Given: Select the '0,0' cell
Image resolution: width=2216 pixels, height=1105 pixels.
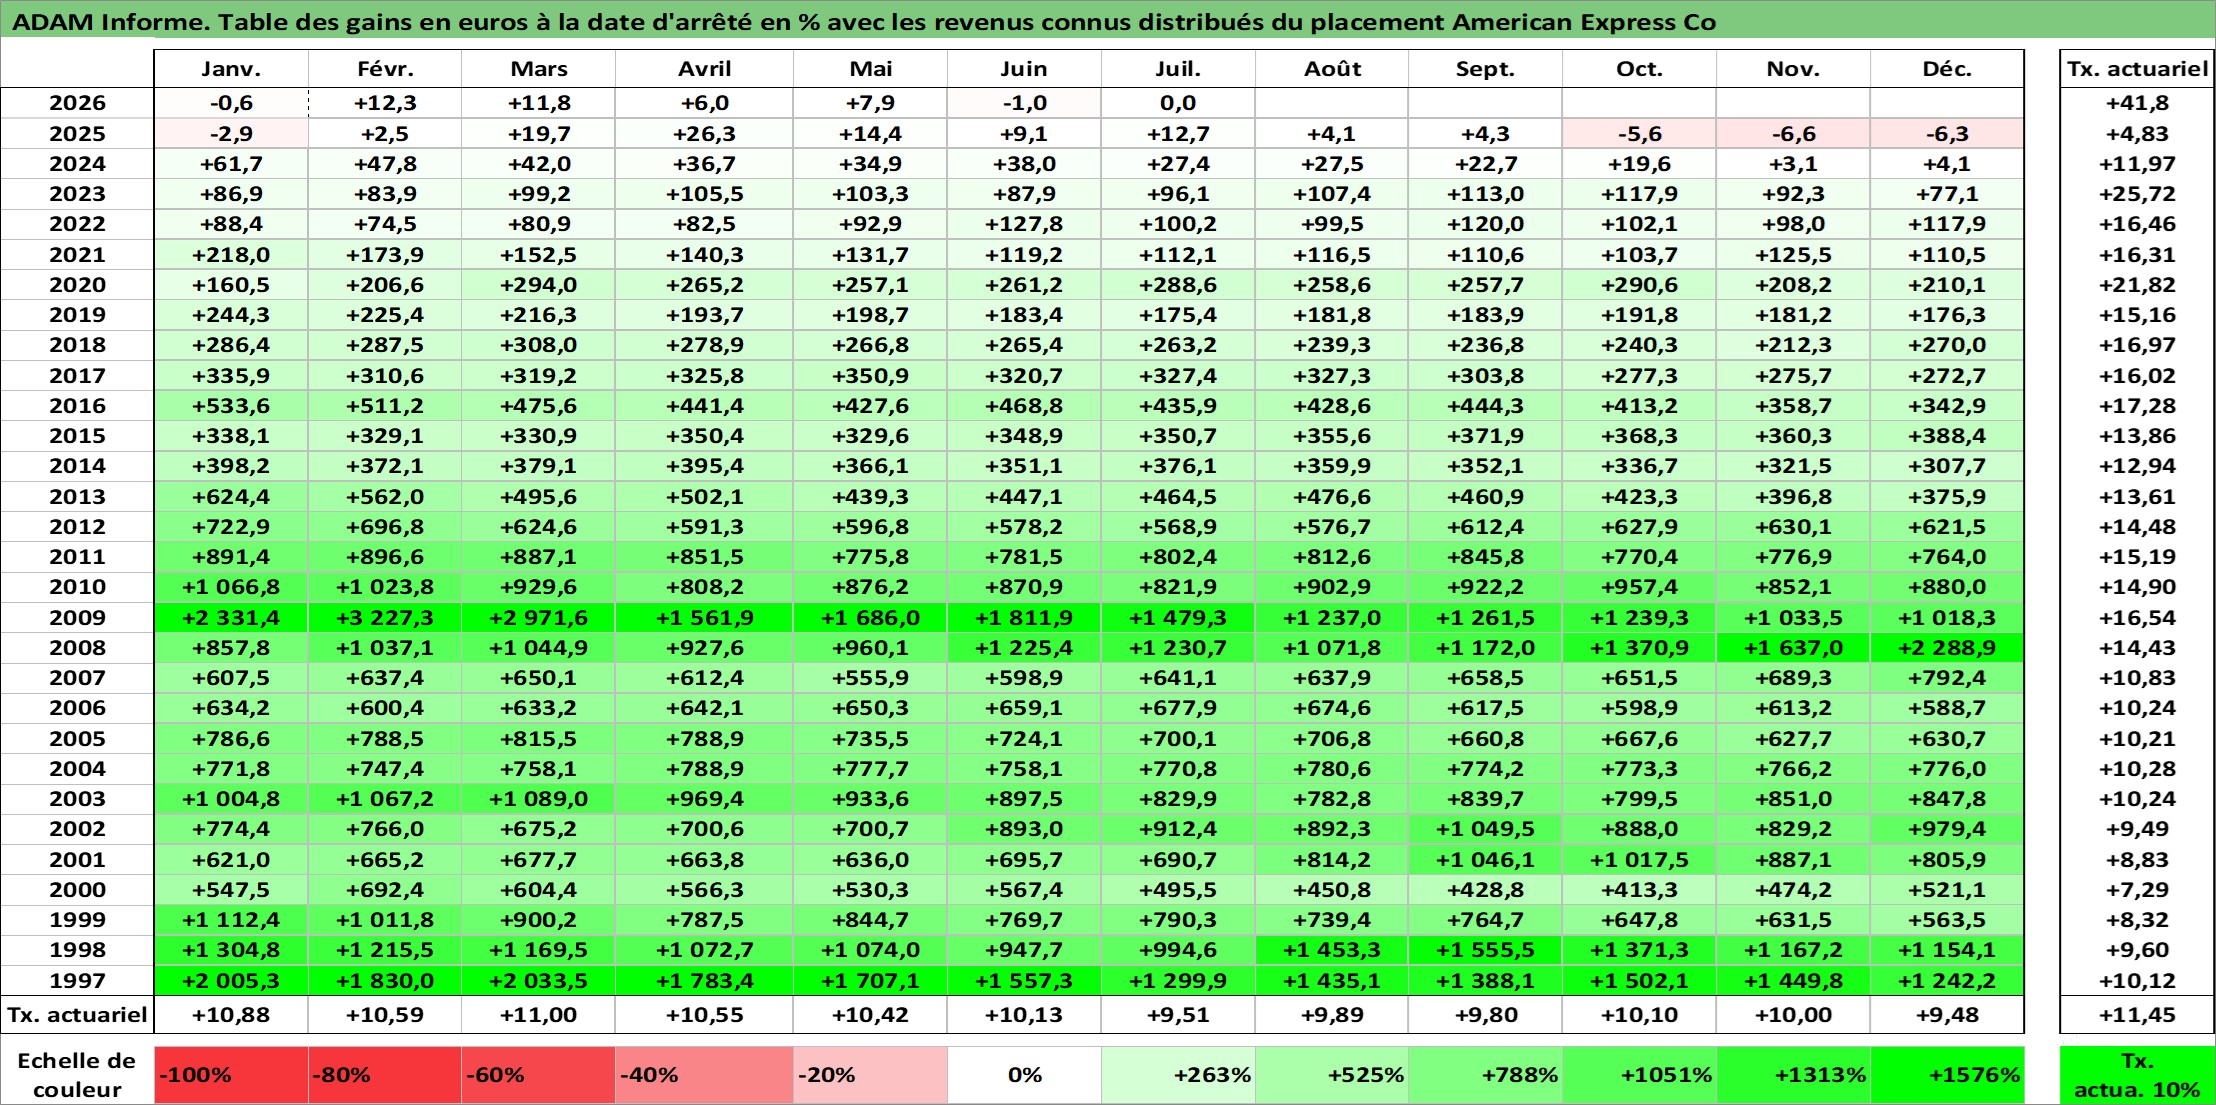Looking at the screenshot, I should 1178,103.
